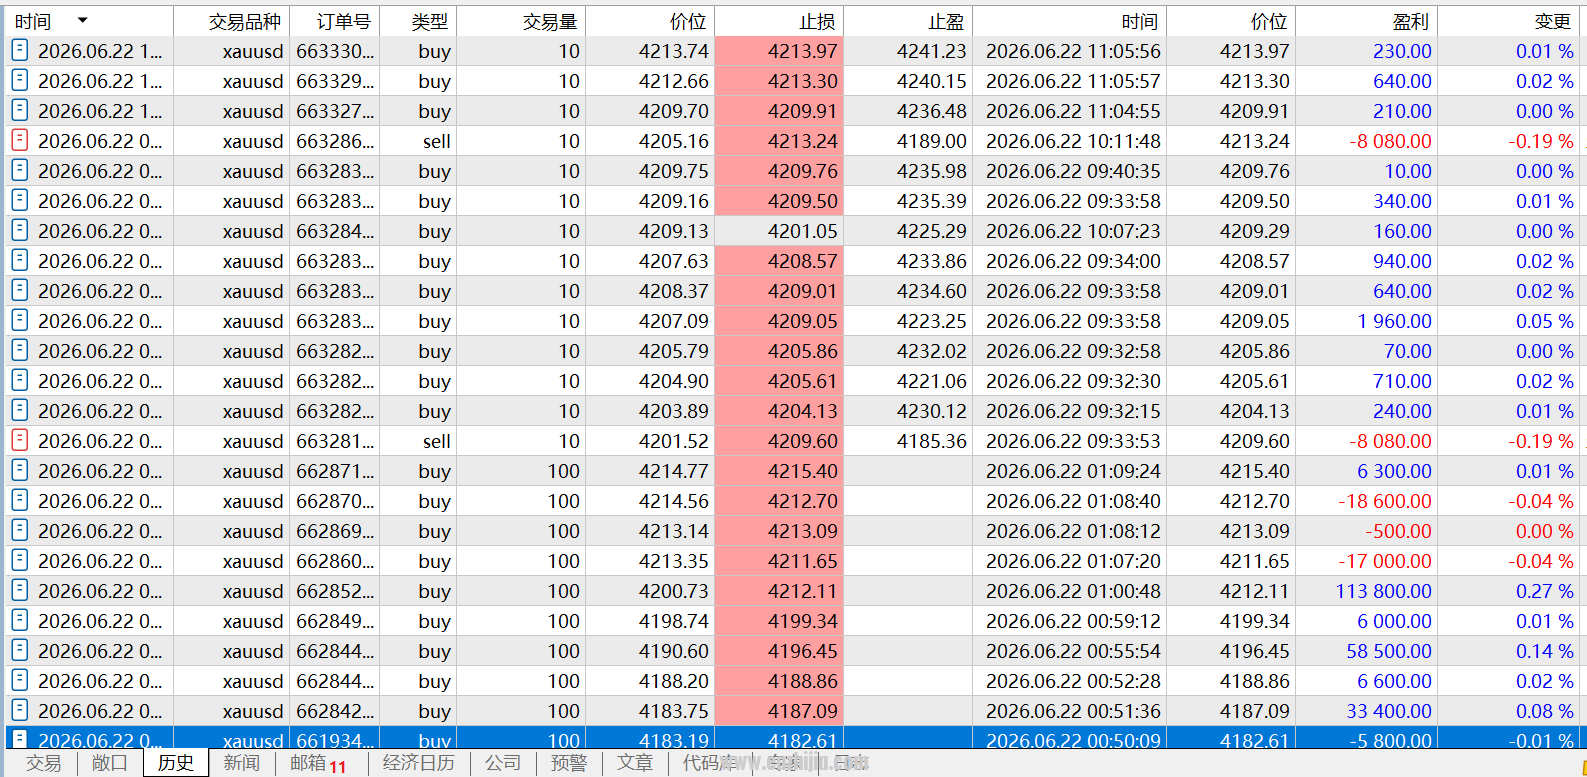This screenshot has height=777, width=1587.
Task: Click the row icon of buy order 663327
Action: tap(19, 110)
